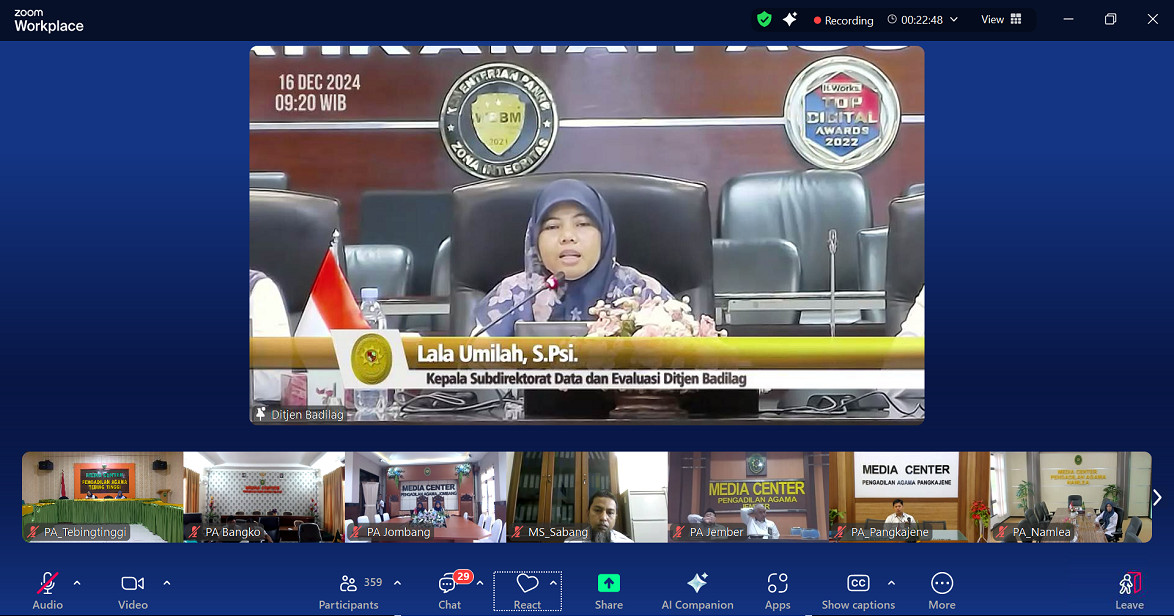Open the React emoji panel

tap(528, 588)
